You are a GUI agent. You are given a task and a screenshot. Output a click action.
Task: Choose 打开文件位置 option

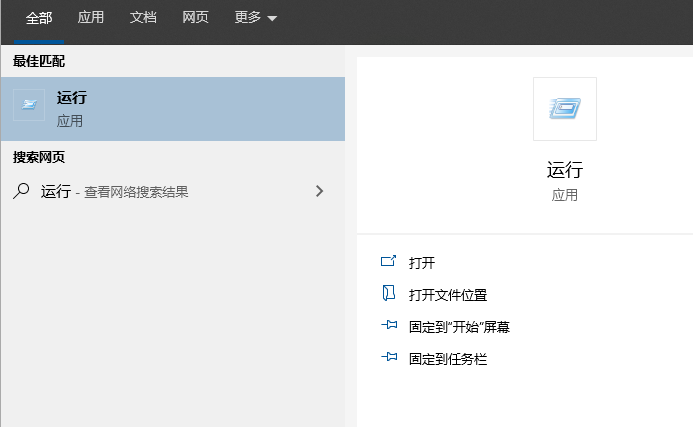(448, 295)
